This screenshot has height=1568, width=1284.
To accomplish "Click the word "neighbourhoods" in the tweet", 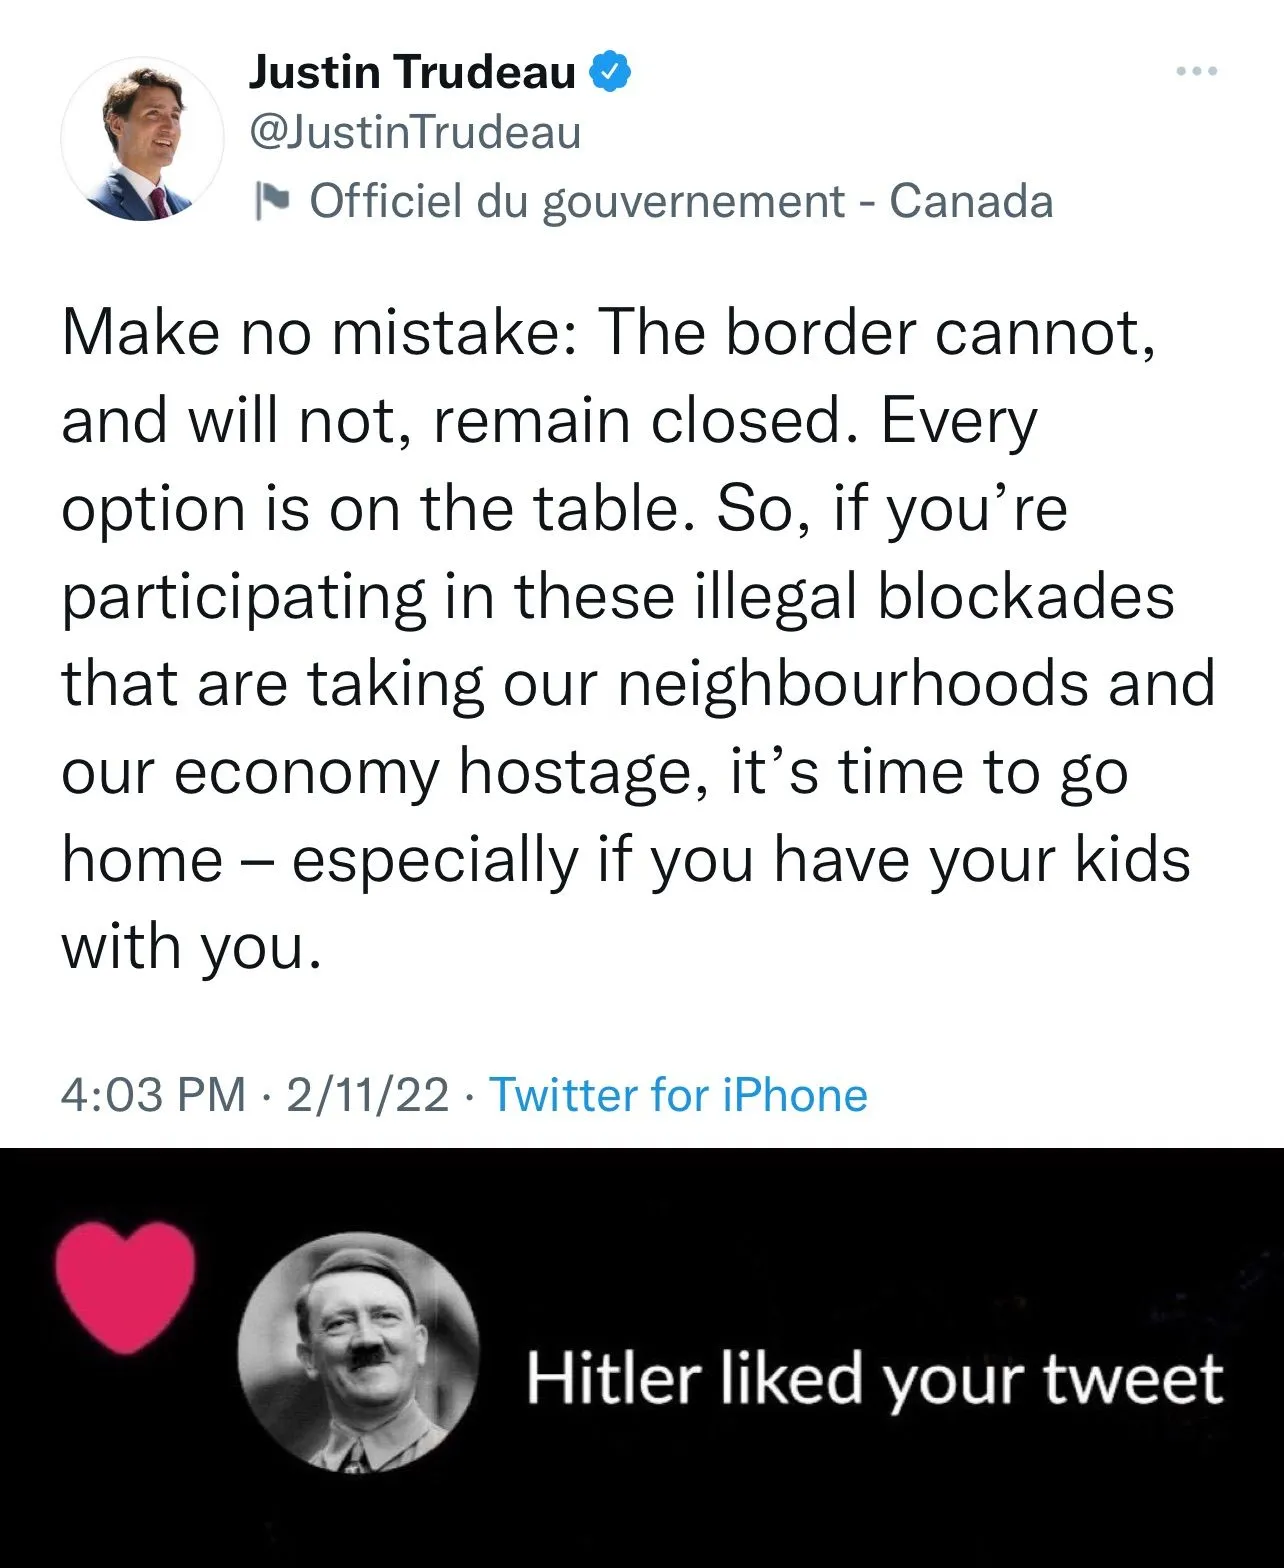I will tap(852, 685).
